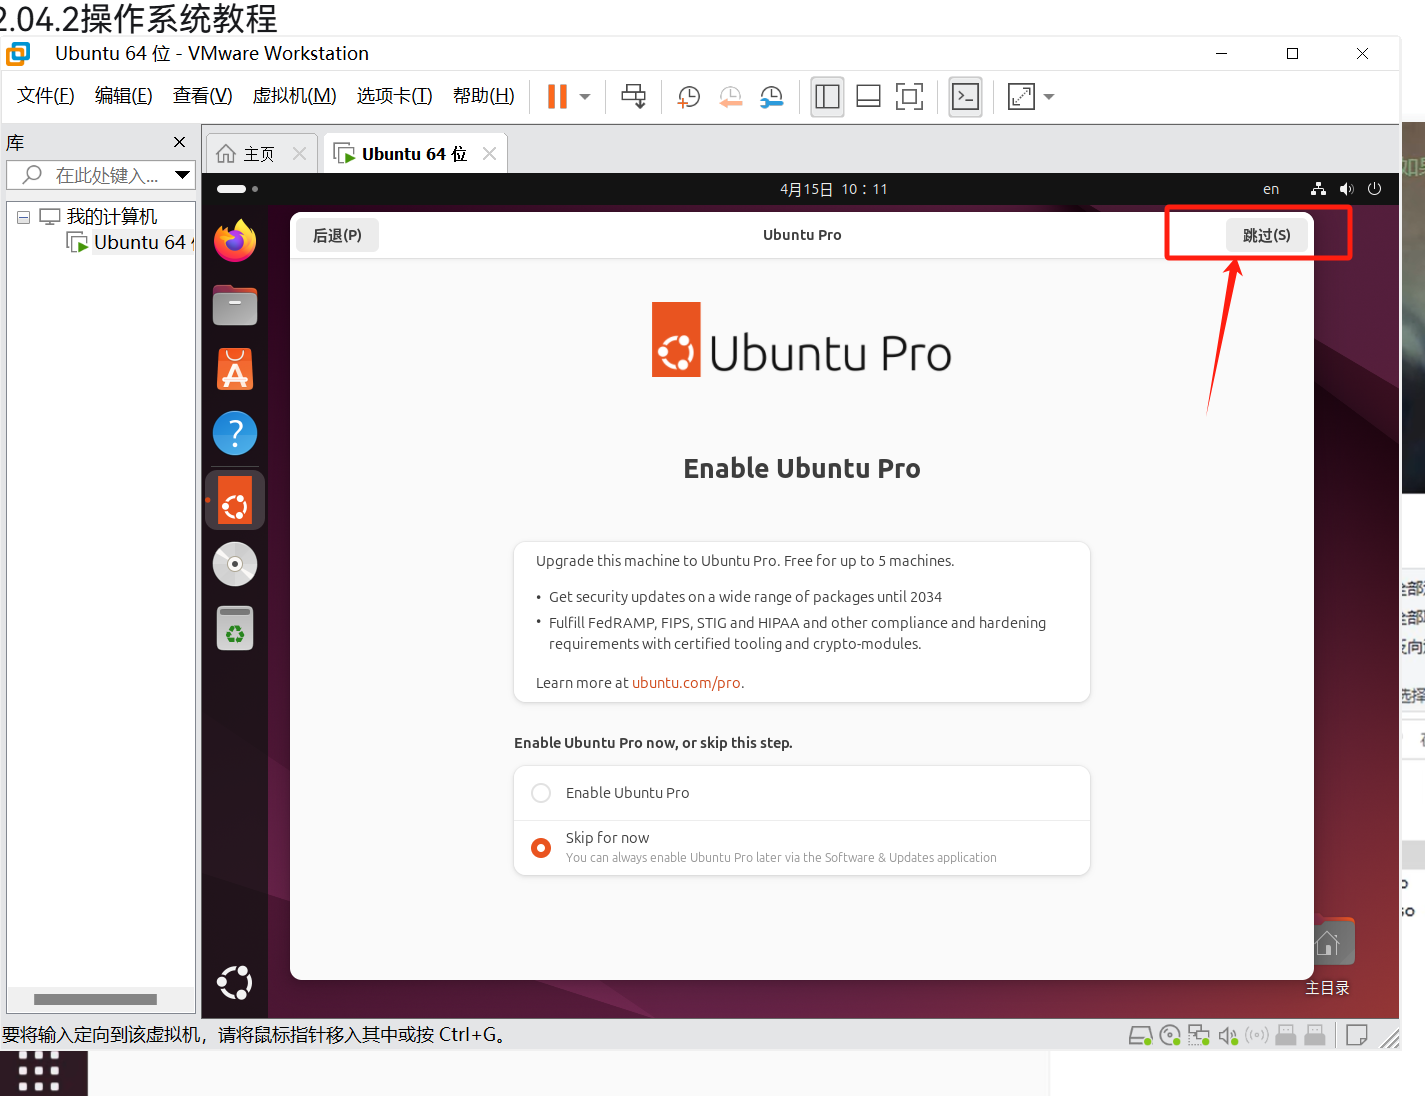
Task: Click CD/DVD device icon in status bar
Action: (1170, 1036)
